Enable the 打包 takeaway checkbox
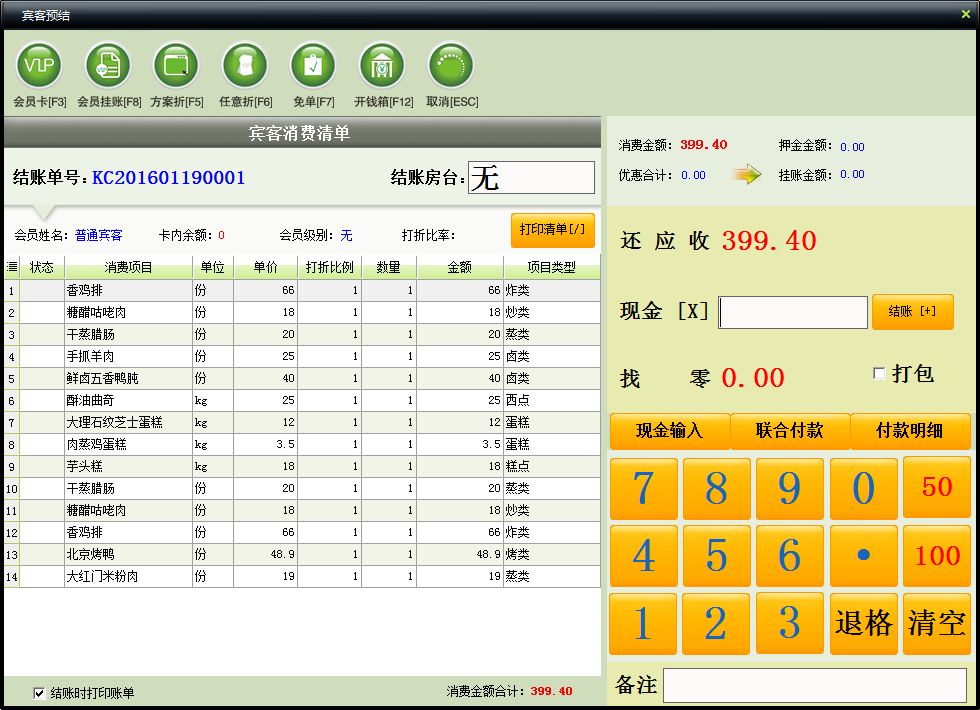The width and height of the screenshot is (980, 710). click(x=879, y=374)
